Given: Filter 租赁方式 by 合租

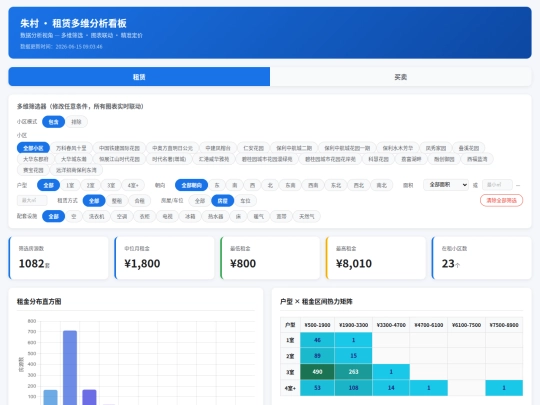Looking at the screenshot, I should (139, 201).
